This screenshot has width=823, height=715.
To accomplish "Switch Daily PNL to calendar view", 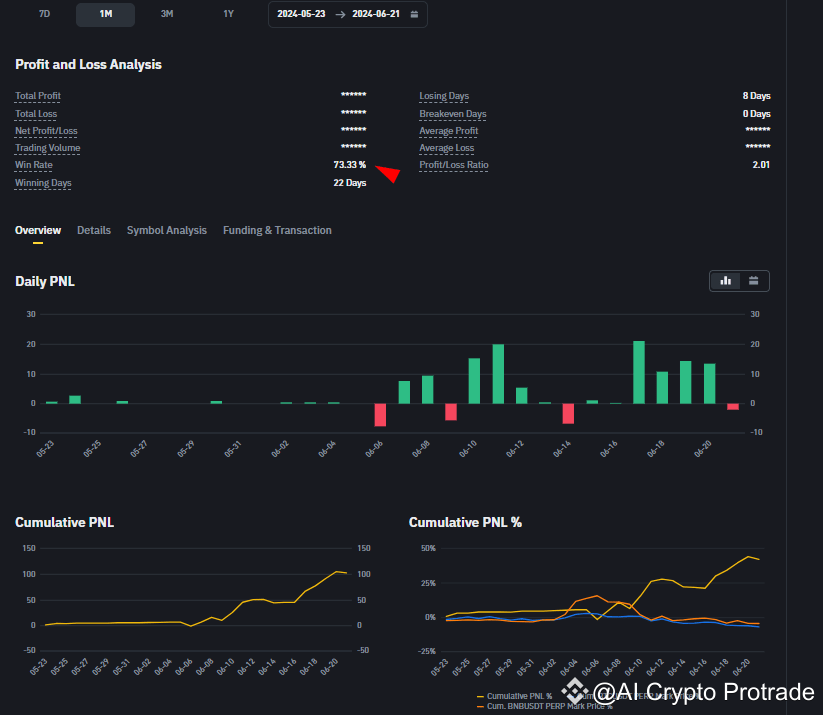I will [753, 281].
